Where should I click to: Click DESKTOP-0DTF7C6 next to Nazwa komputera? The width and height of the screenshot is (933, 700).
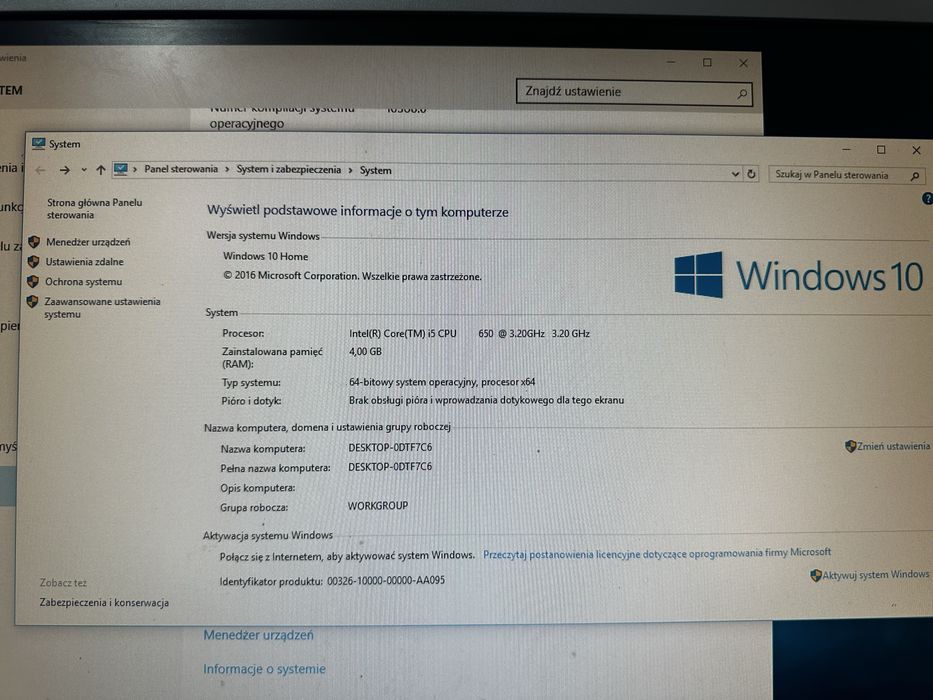click(x=390, y=447)
